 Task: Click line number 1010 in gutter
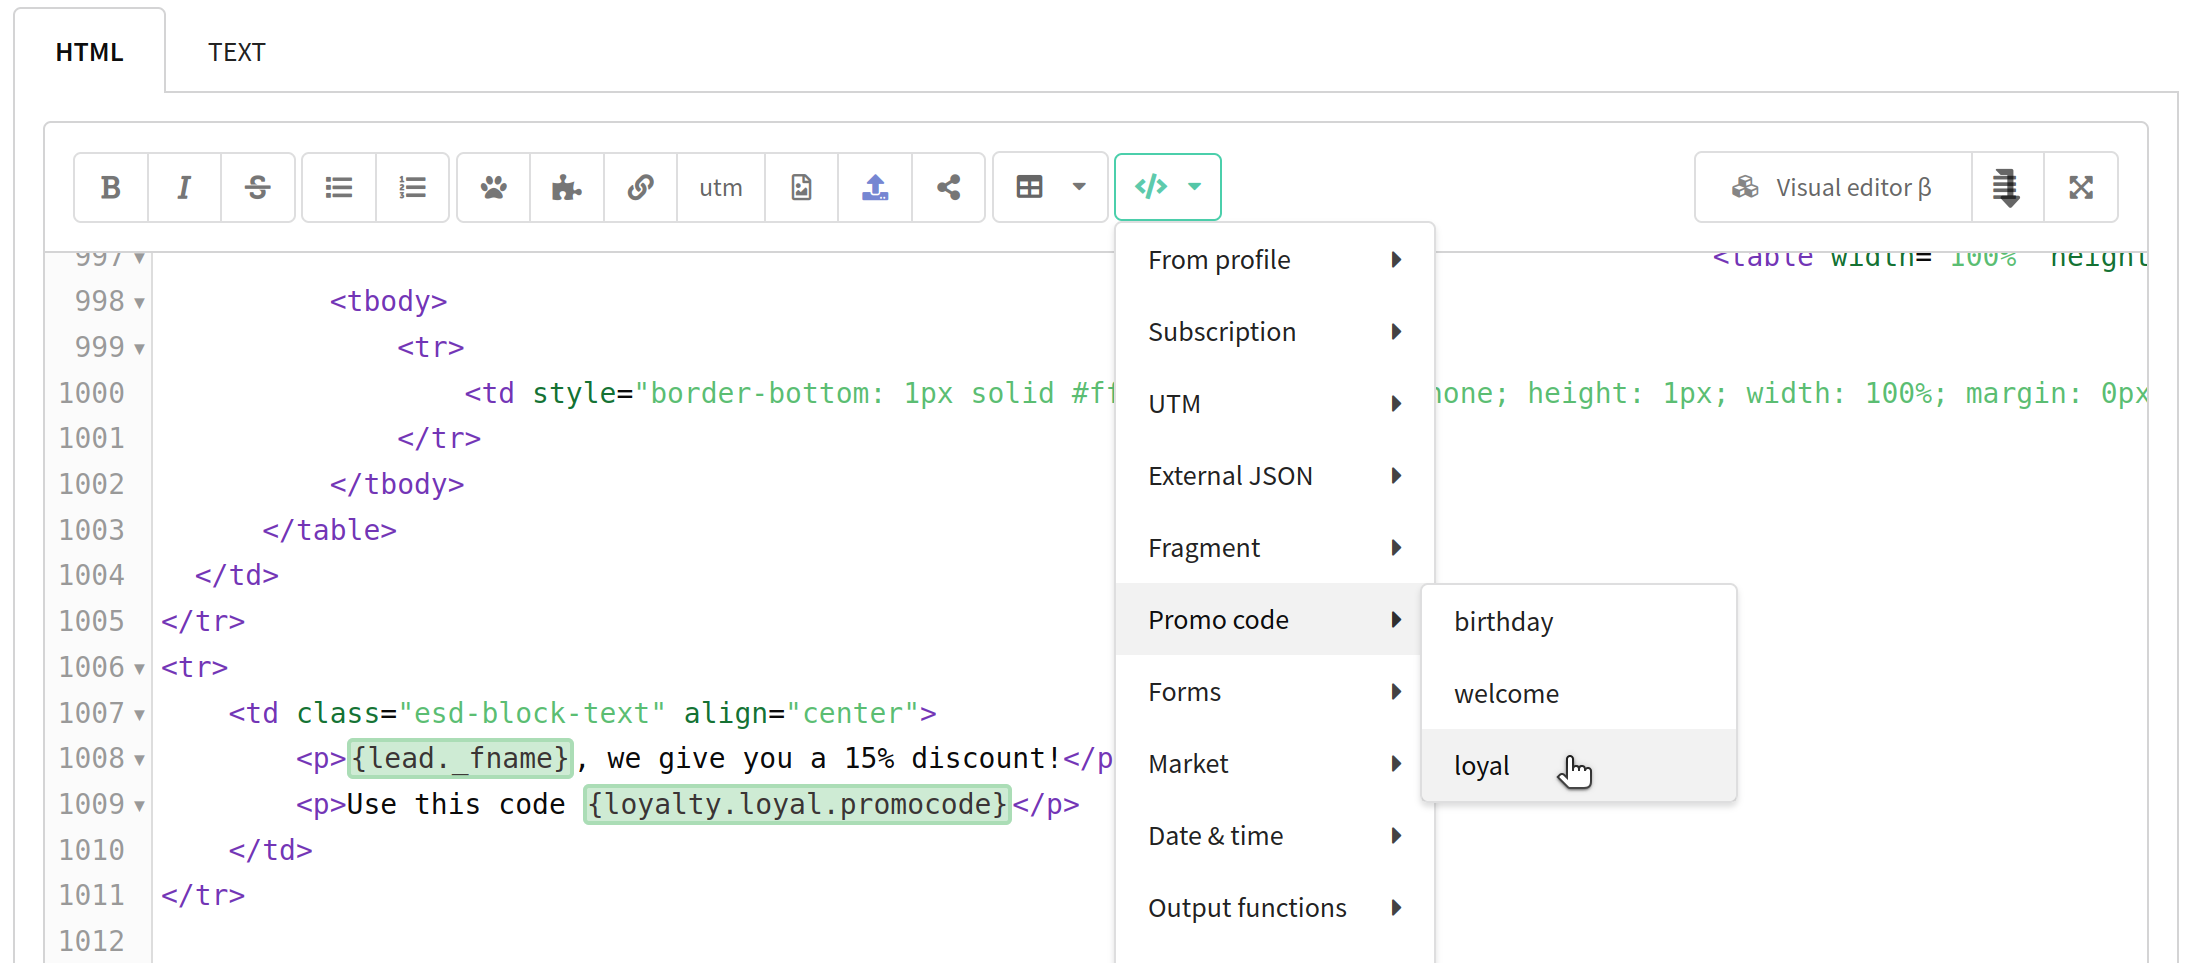click(91, 850)
